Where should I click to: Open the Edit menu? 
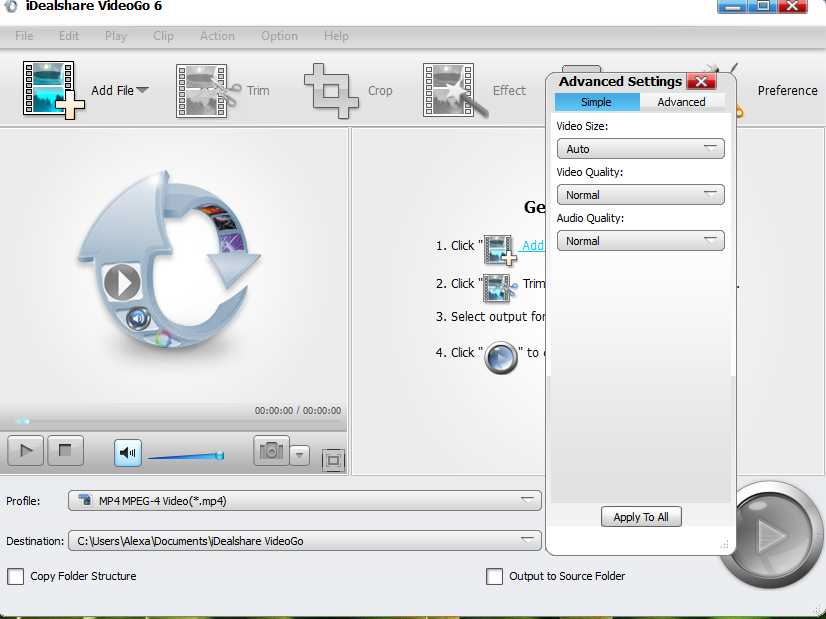[x=68, y=36]
